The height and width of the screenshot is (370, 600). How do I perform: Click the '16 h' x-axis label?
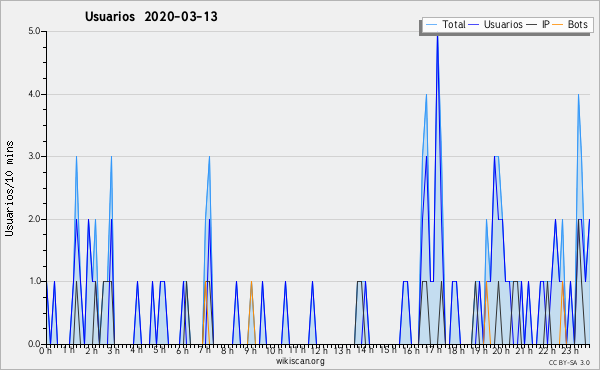pyautogui.click(x=411, y=351)
